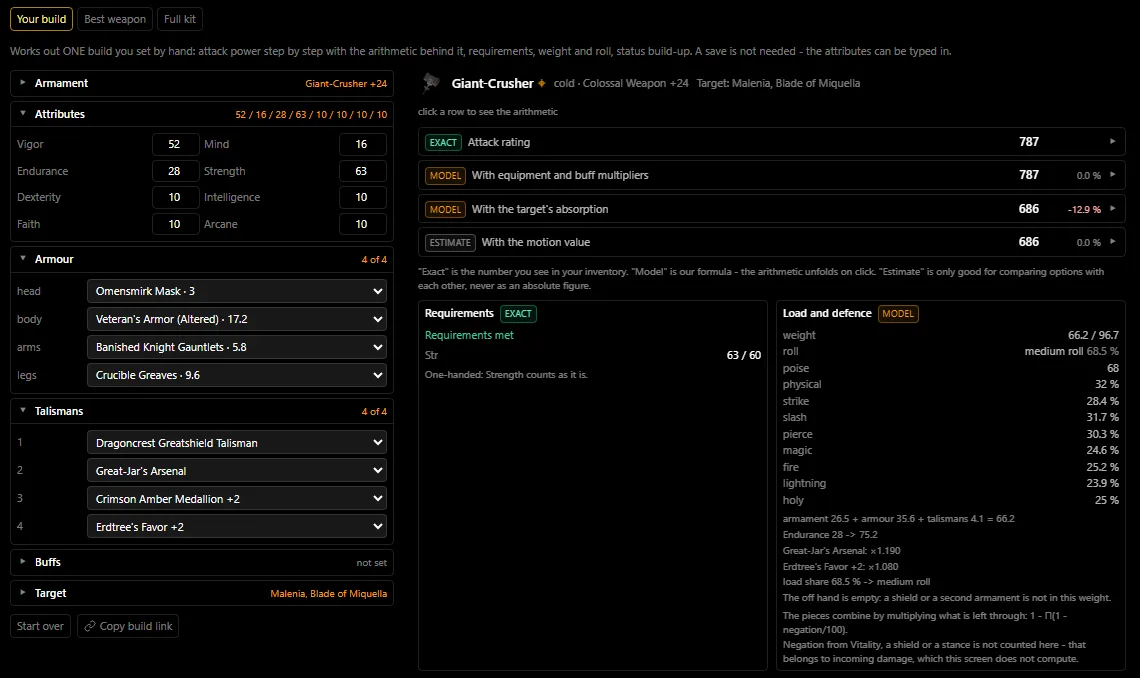The width and height of the screenshot is (1140, 678).
Task: Click the Dexterity input field
Action: (175, 197)
